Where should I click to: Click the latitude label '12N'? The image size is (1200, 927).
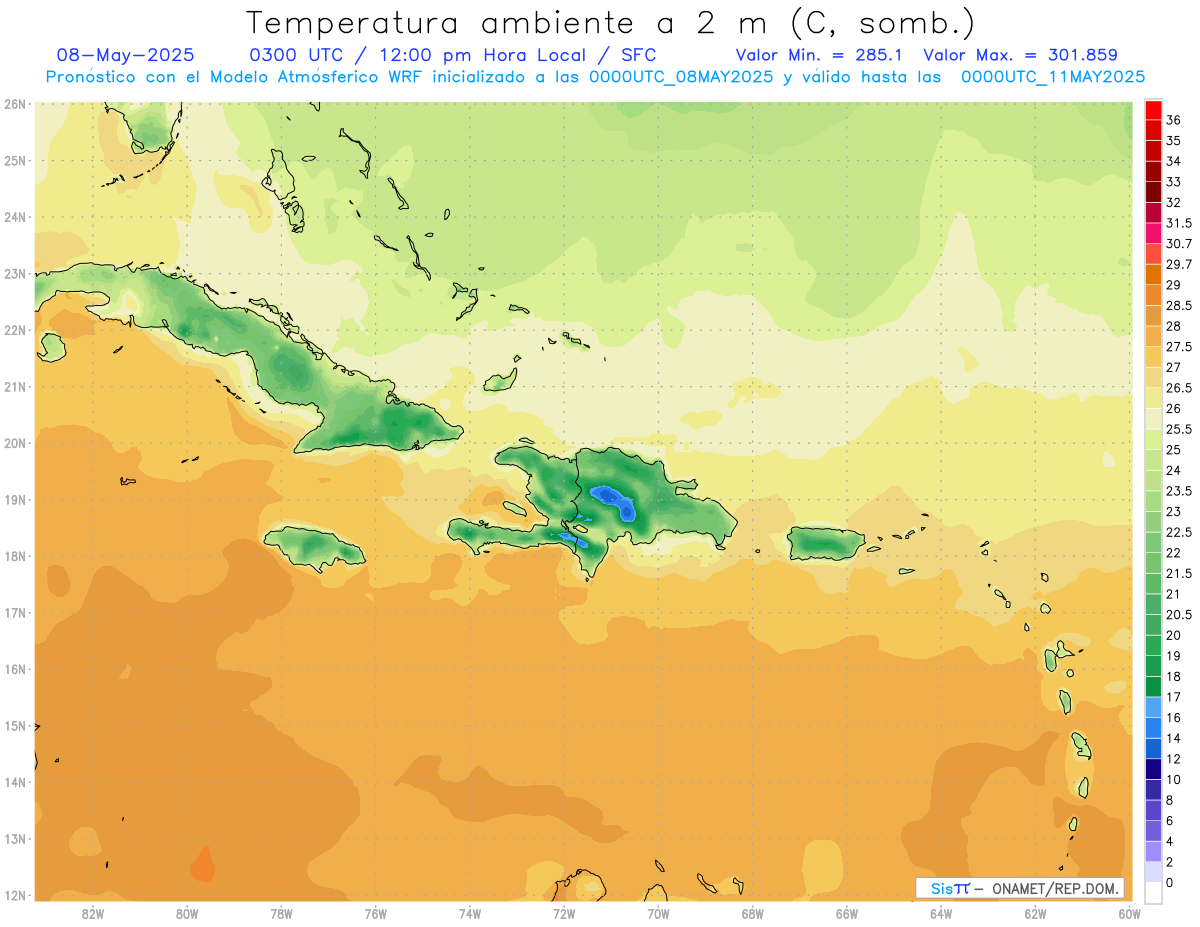pyautogui.click(x=15, y=895)
